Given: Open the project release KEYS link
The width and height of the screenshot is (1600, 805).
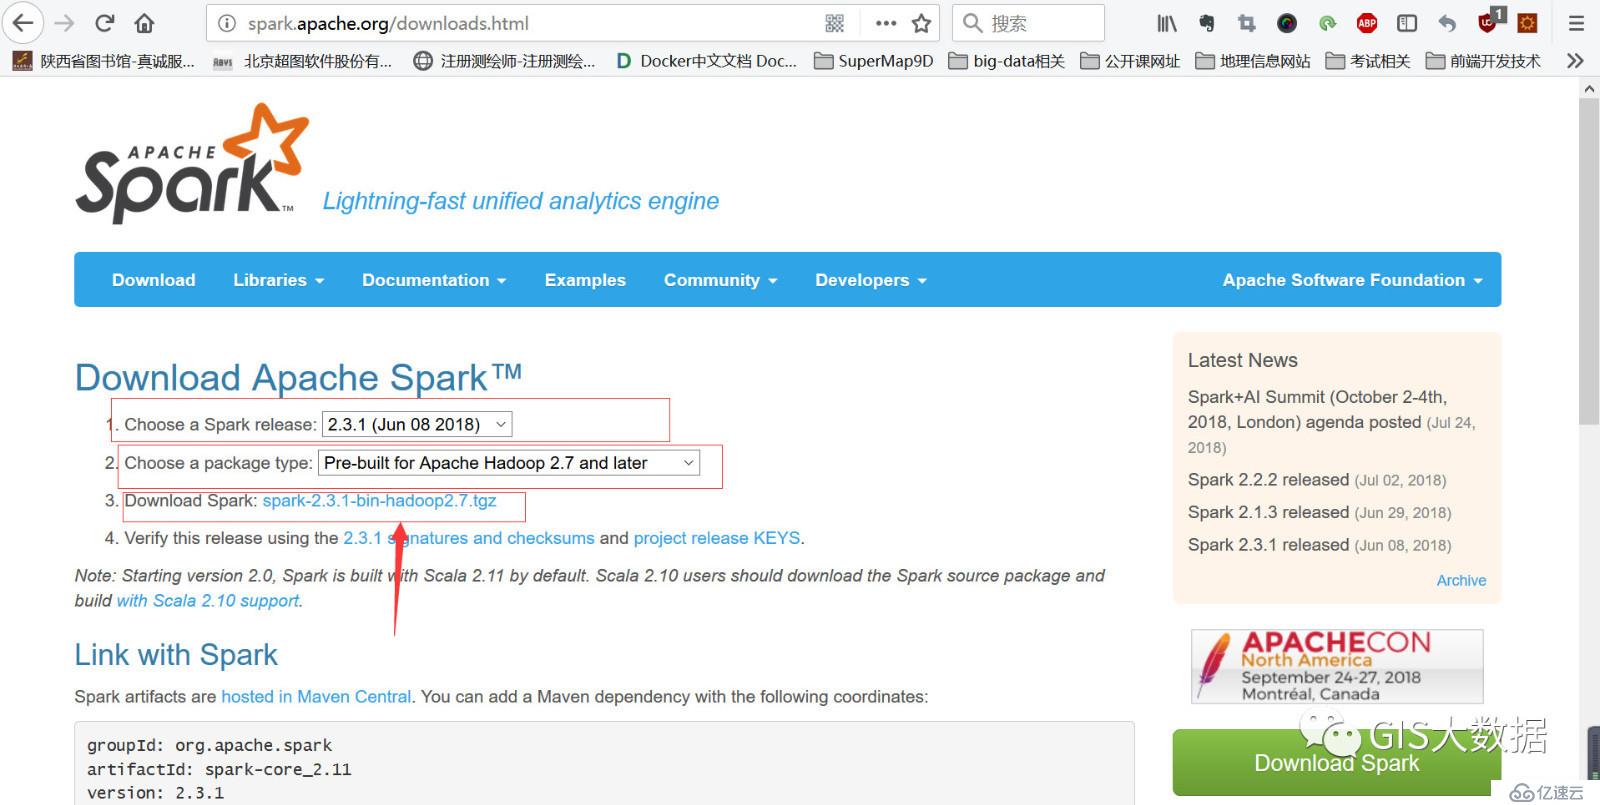Looking at the screenshot, I should click(717, 538).
